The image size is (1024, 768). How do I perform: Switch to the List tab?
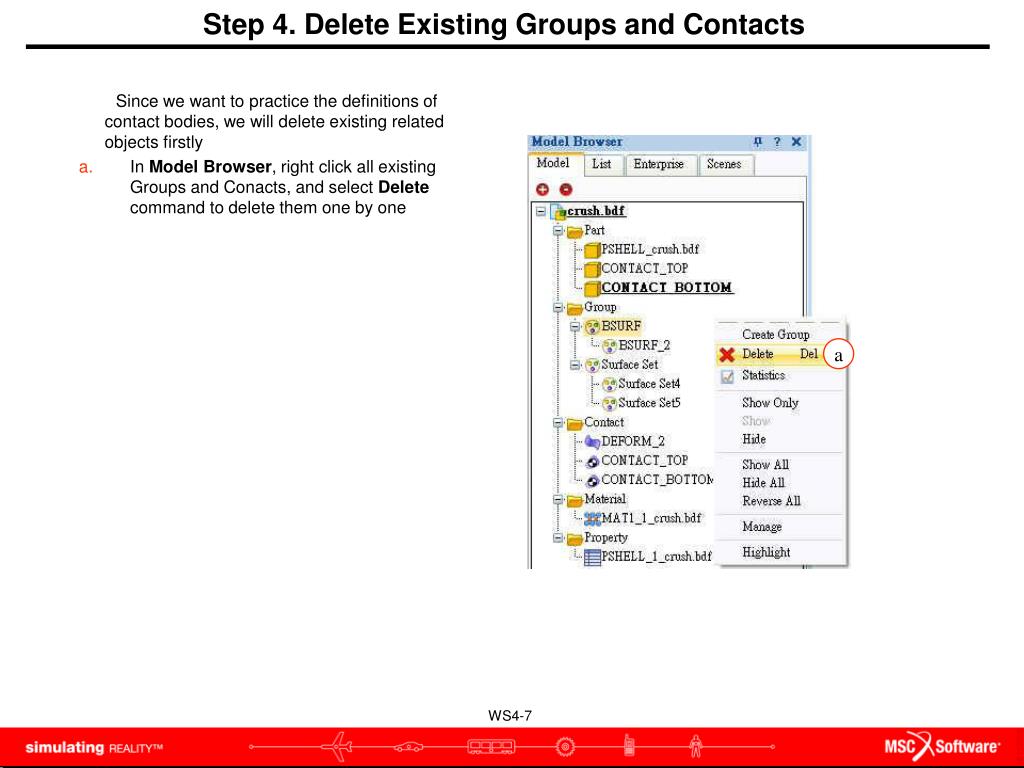[601, 164]
